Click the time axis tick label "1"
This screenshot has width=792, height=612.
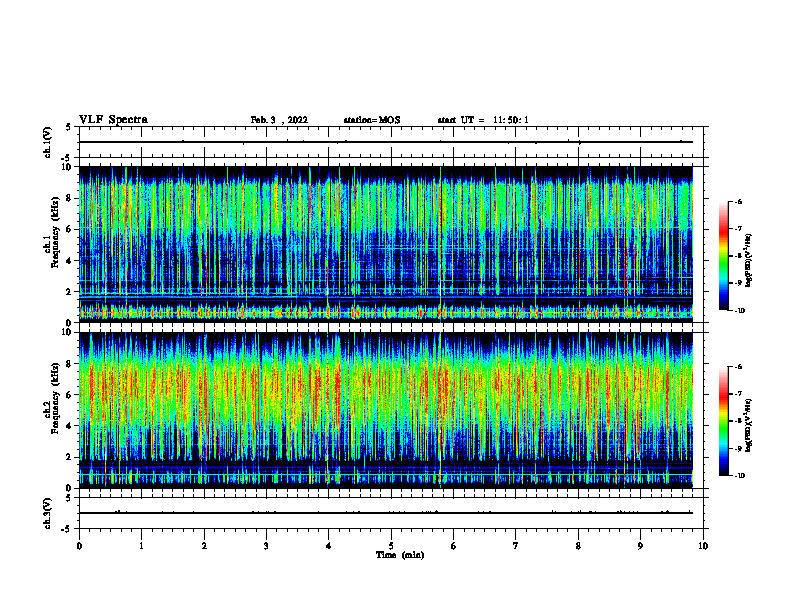(141, 546)
